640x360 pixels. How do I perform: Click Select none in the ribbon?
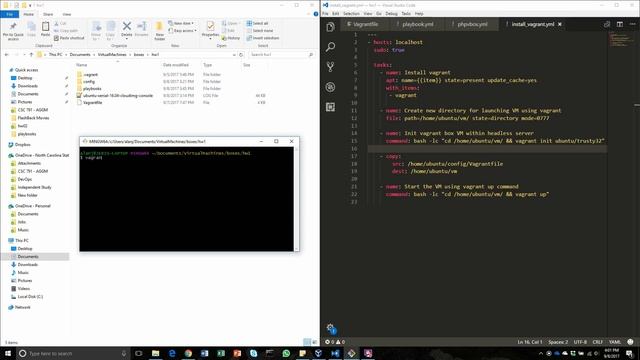pos(260,31)
